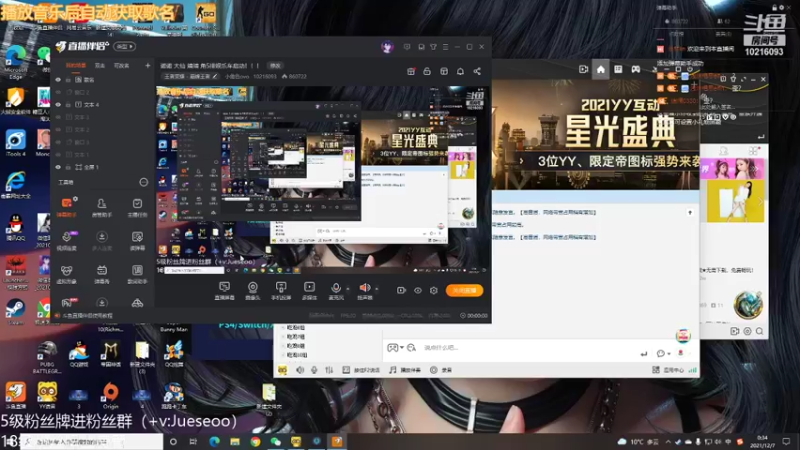Toggle visibility of the 窗口 2 source
This screenshot has height=450, width=800.
[x=58, y=92]
